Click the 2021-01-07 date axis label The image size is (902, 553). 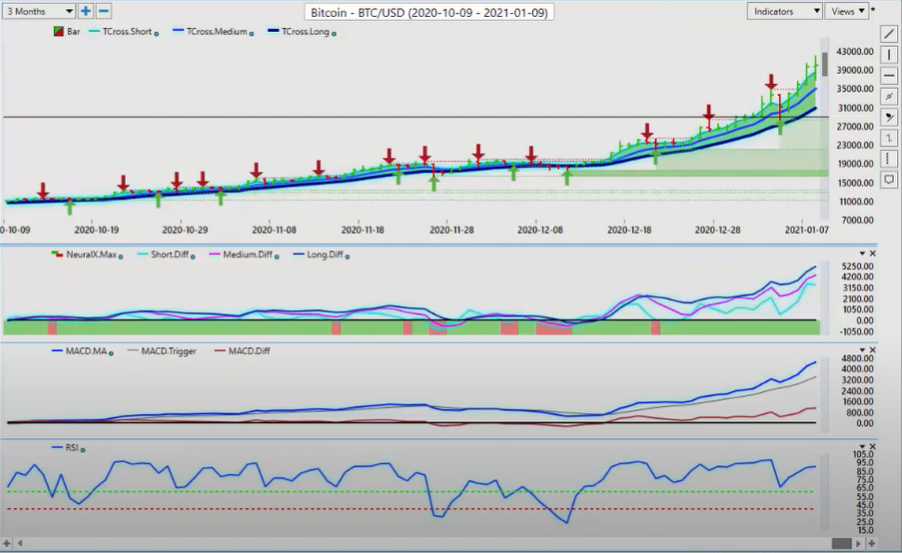click(807, 230)
